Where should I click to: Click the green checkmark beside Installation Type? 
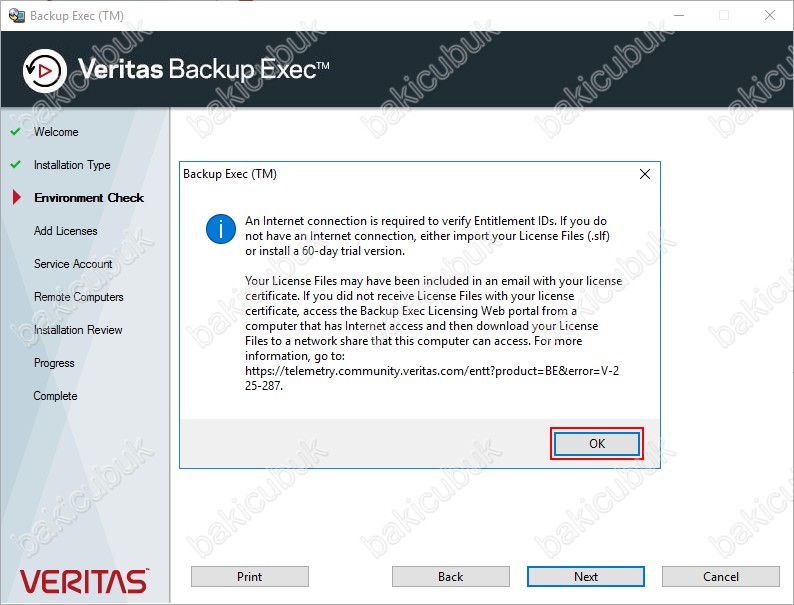pyautogui.click(x=15, y=165)
